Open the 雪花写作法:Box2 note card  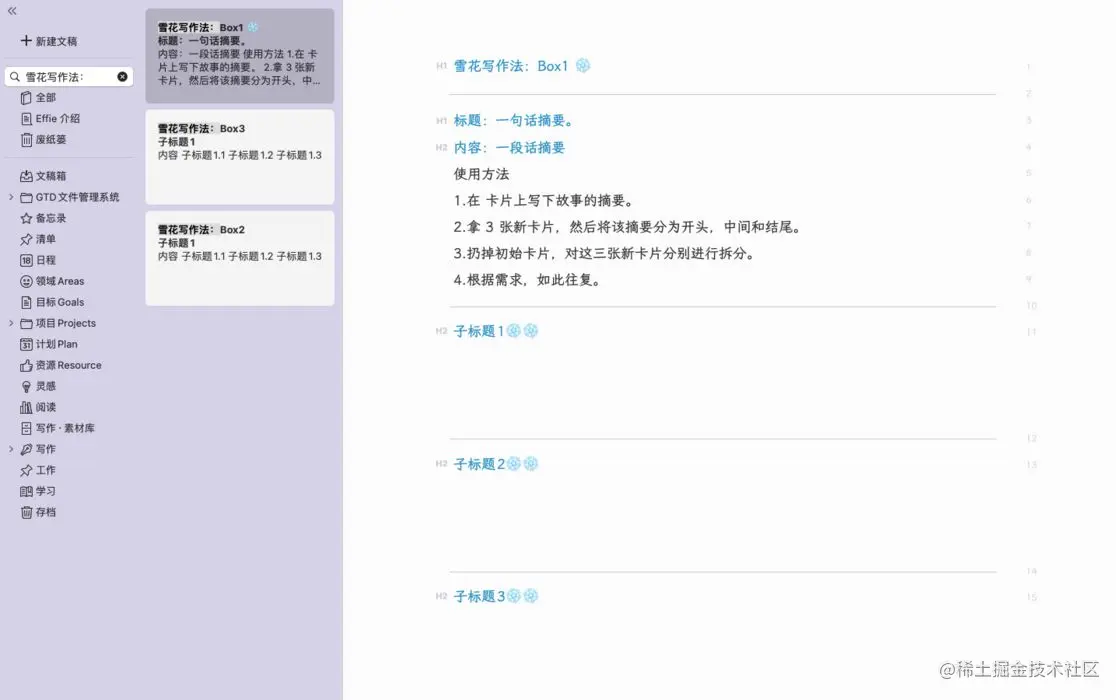coord(239,258)
